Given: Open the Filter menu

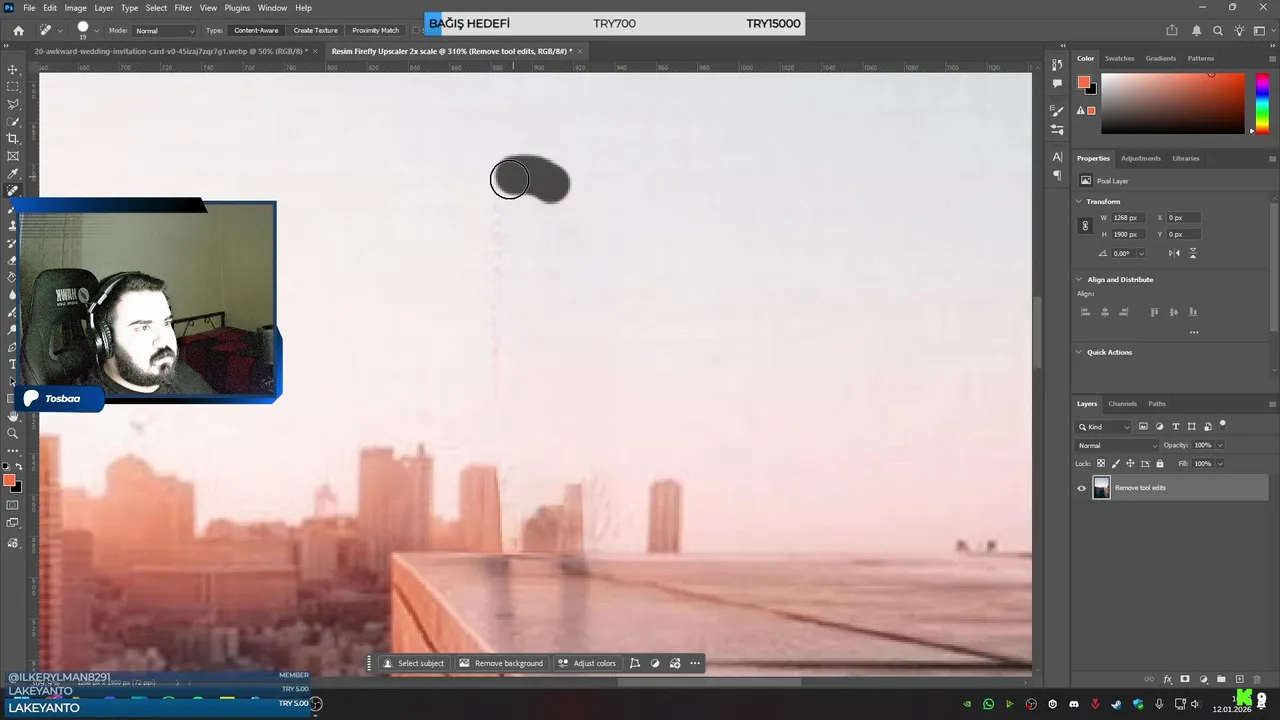Looking at the screenshot, I should (183, 8).
